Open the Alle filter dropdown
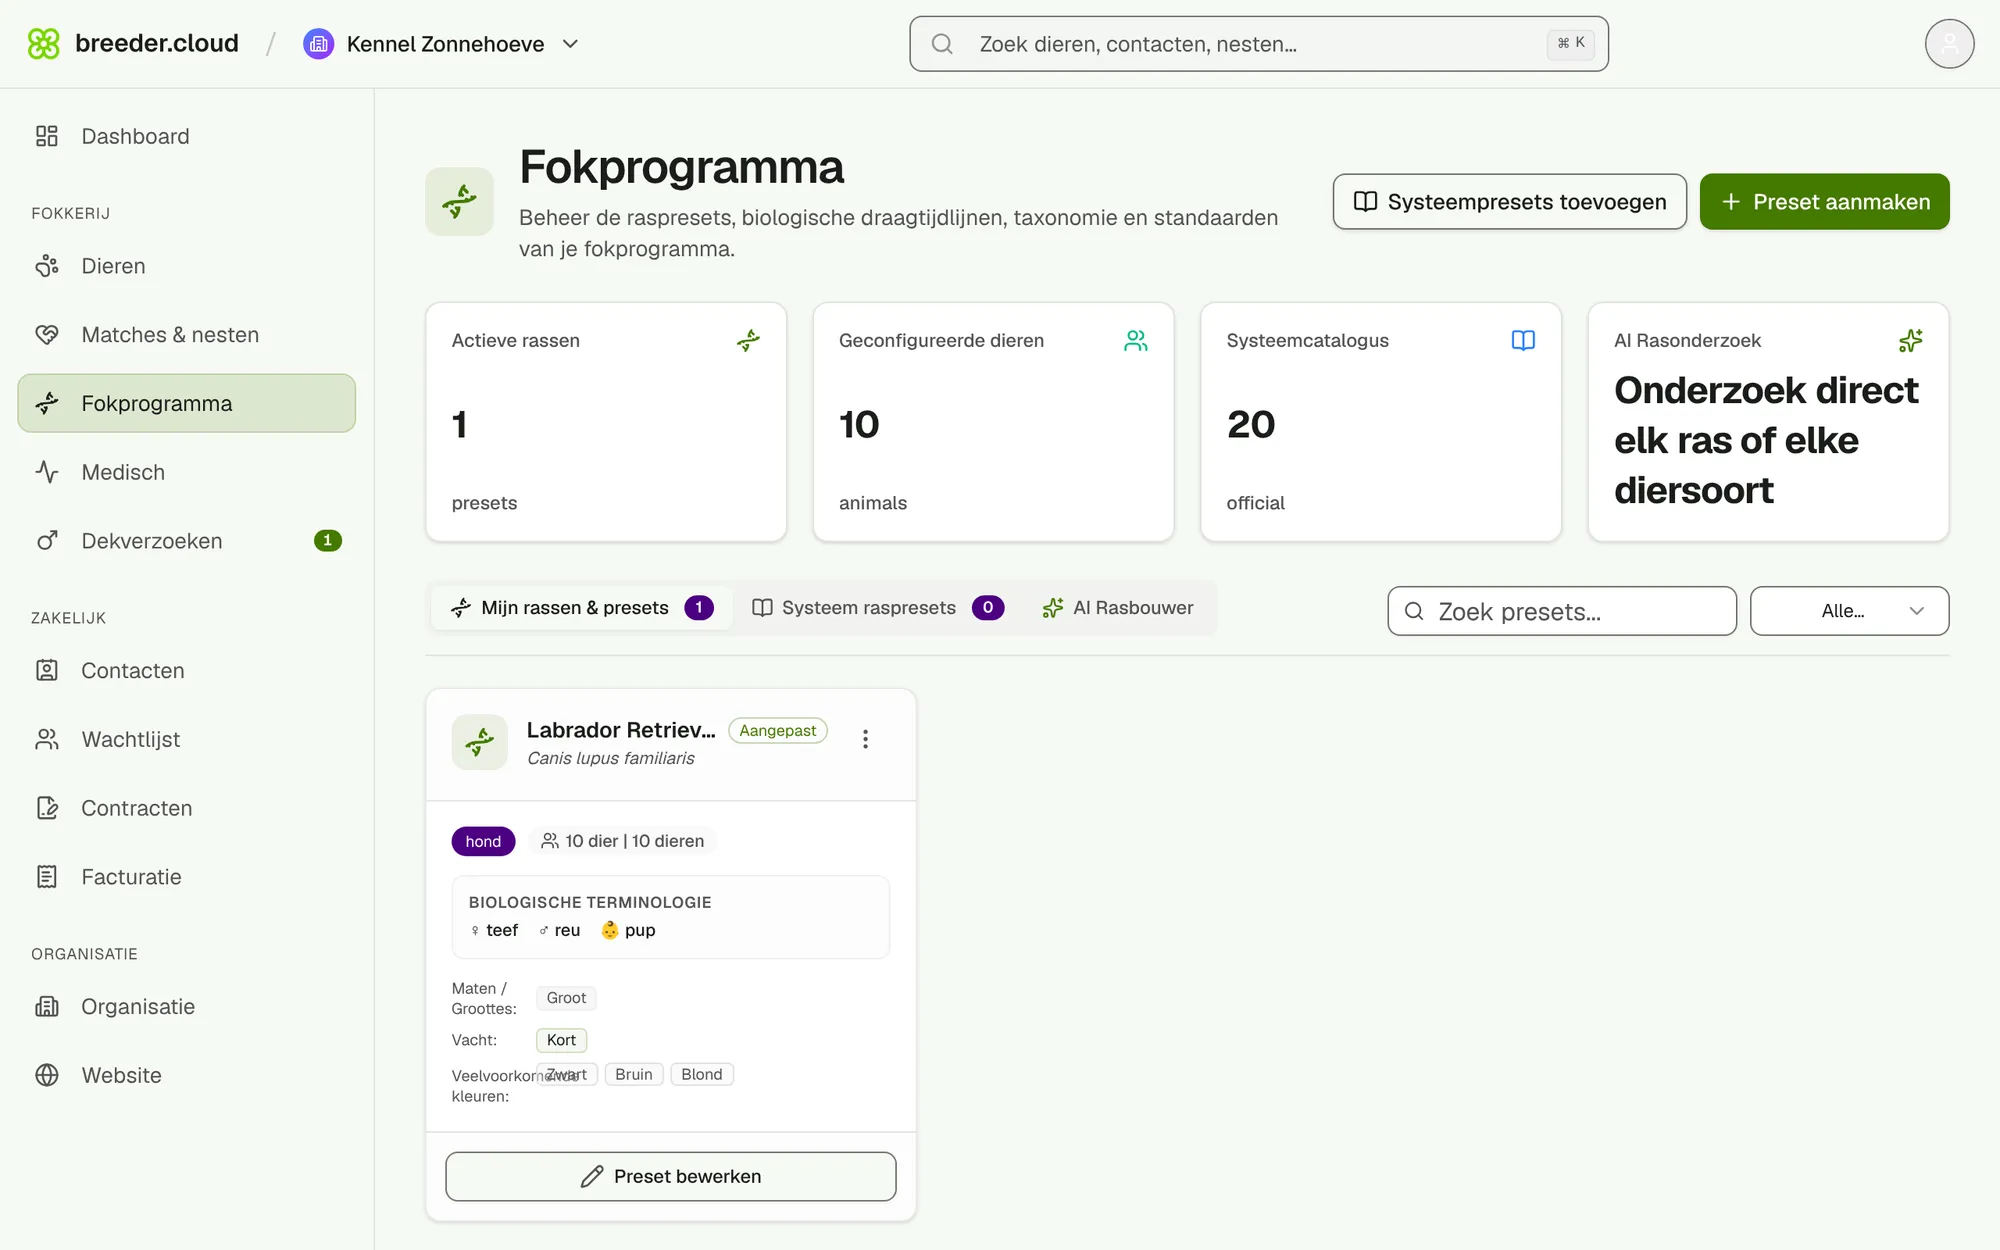The height and width of the screenshot is (1250, 2000). tap(1850, 611)
